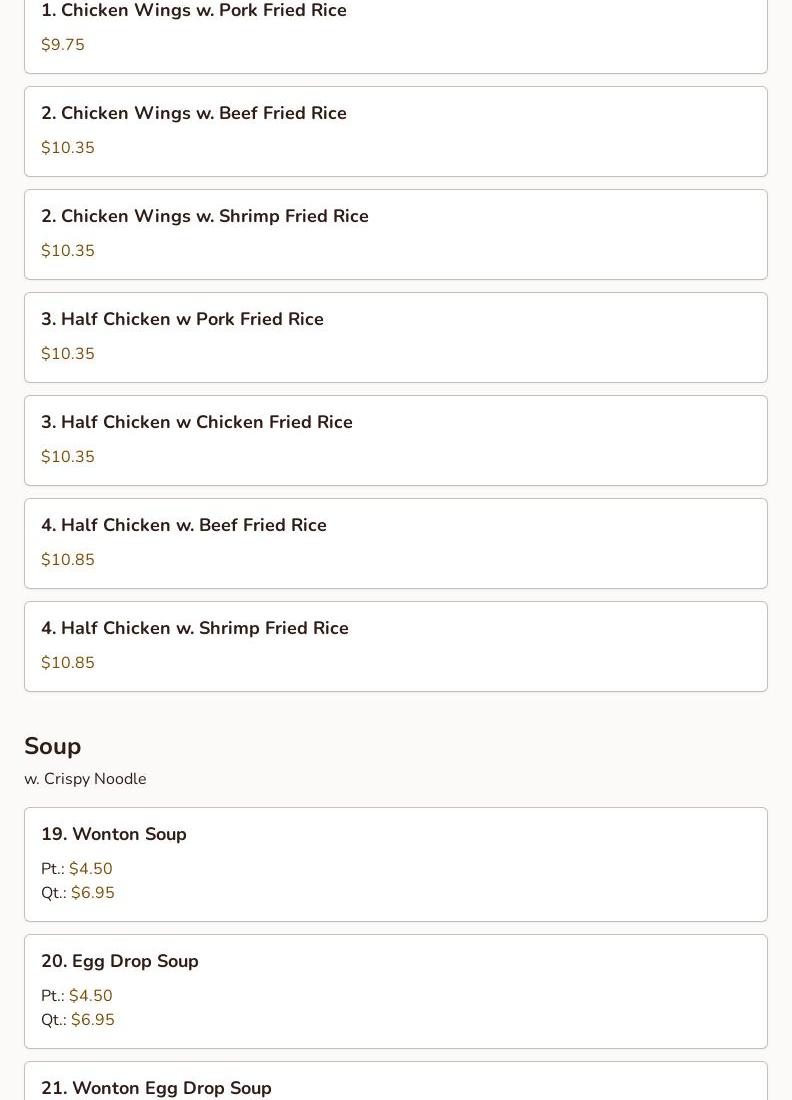The width and height of the screenshot is (792, 1100).
Task: Click Egg Drop Soup pint price $4.50
Action: (x=90, y=995)
